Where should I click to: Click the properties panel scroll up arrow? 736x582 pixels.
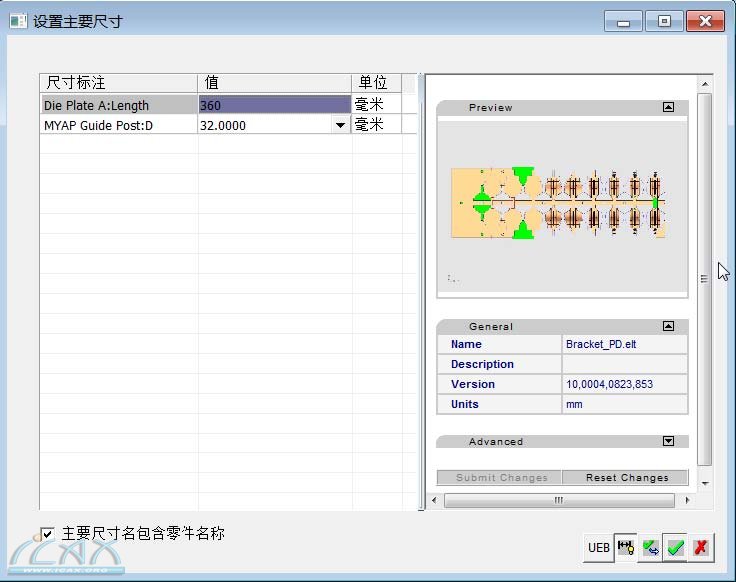pos(705,84)
